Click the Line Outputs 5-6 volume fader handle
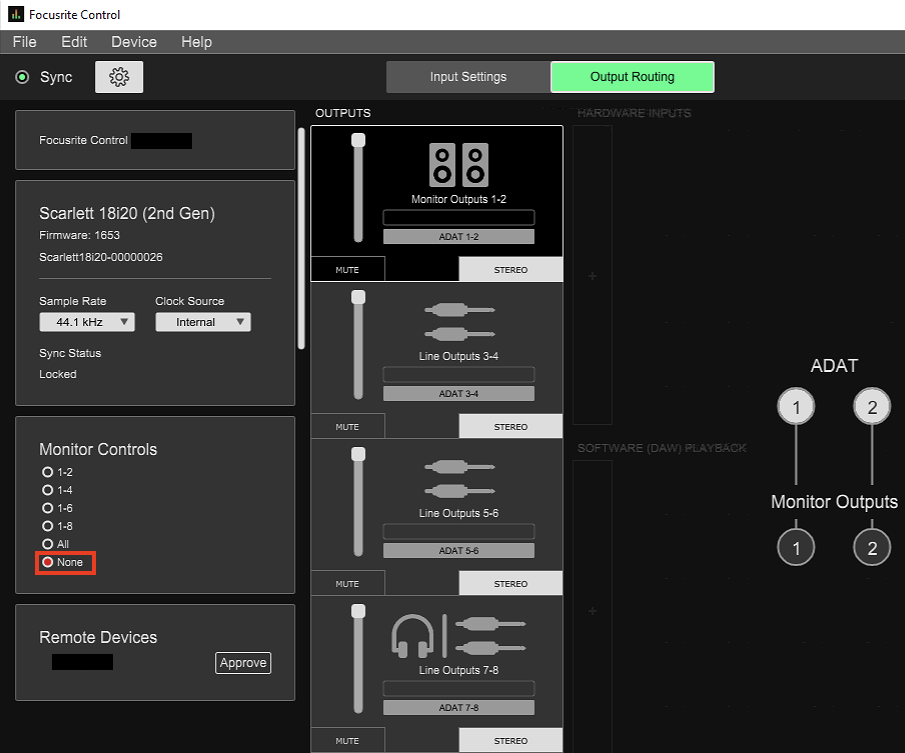 tap(358, 454)
